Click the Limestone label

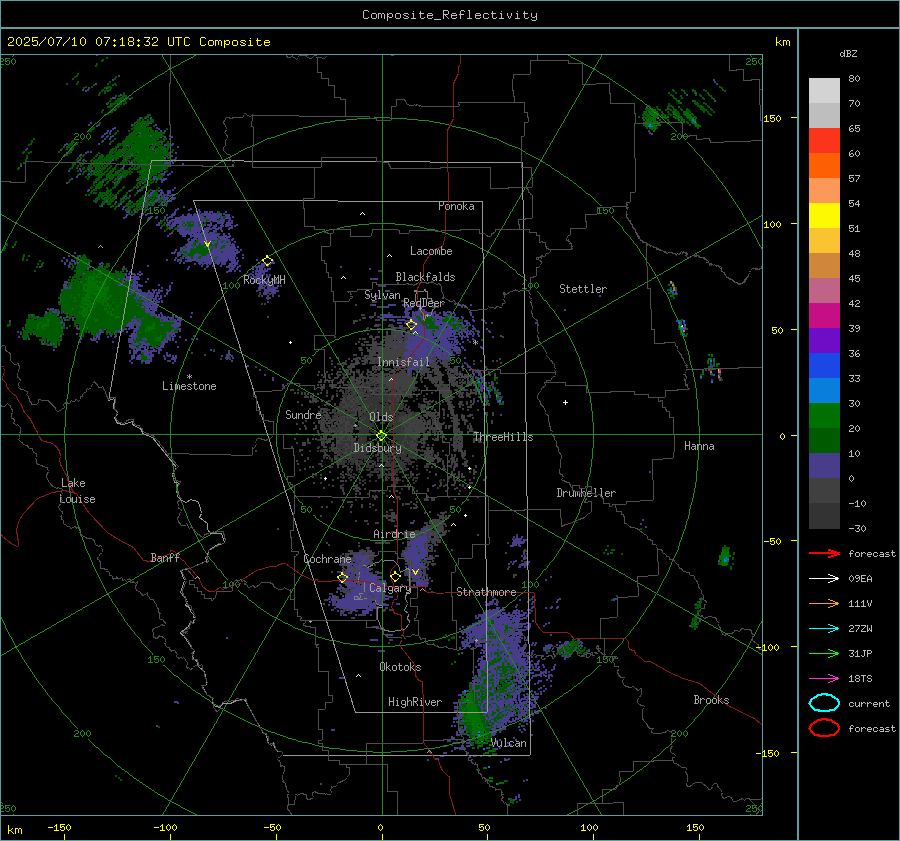point(189,386)
